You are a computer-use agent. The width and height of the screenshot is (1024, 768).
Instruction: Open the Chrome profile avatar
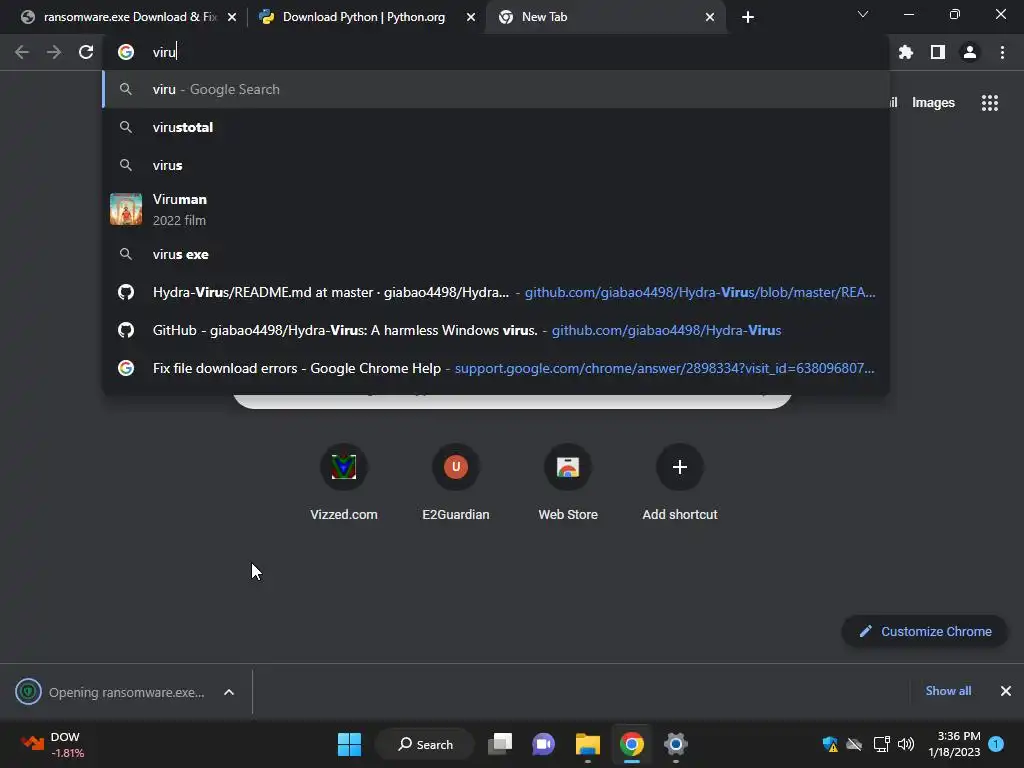969,52
